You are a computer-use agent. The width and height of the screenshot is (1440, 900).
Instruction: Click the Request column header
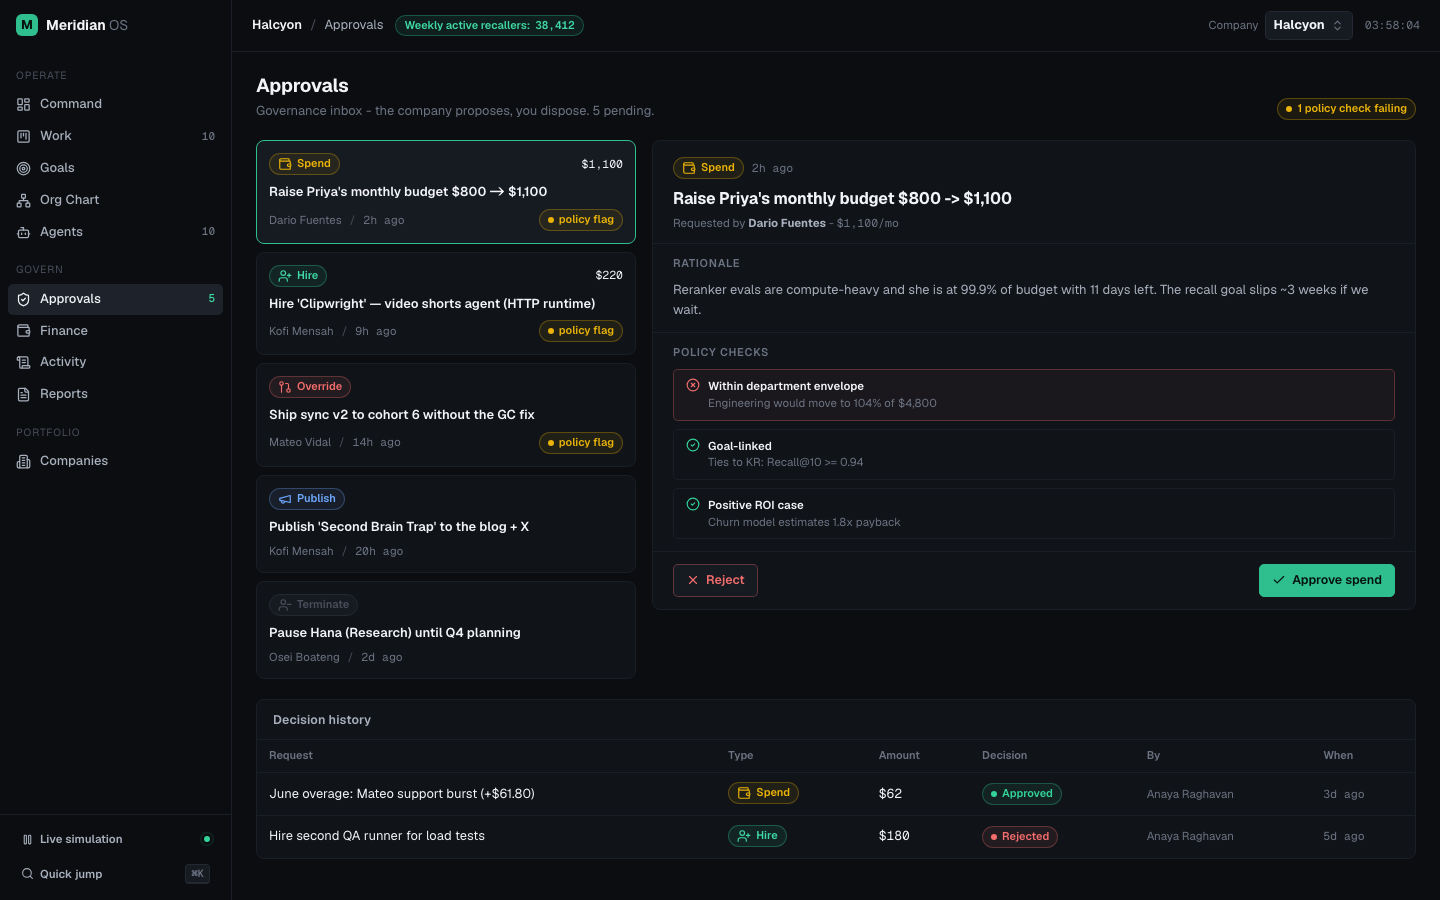[291, 756]
